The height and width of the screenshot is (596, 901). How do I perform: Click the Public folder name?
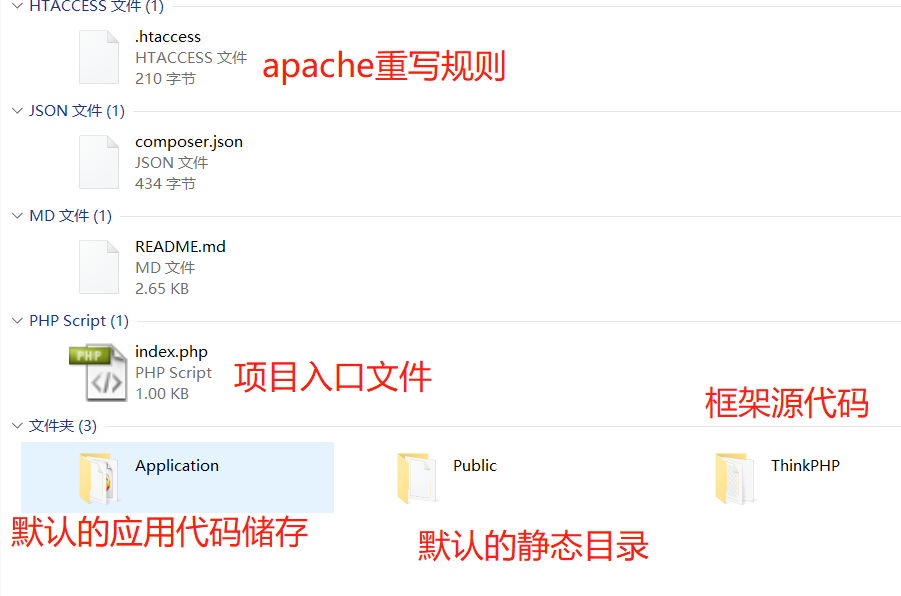click(475, 466)
